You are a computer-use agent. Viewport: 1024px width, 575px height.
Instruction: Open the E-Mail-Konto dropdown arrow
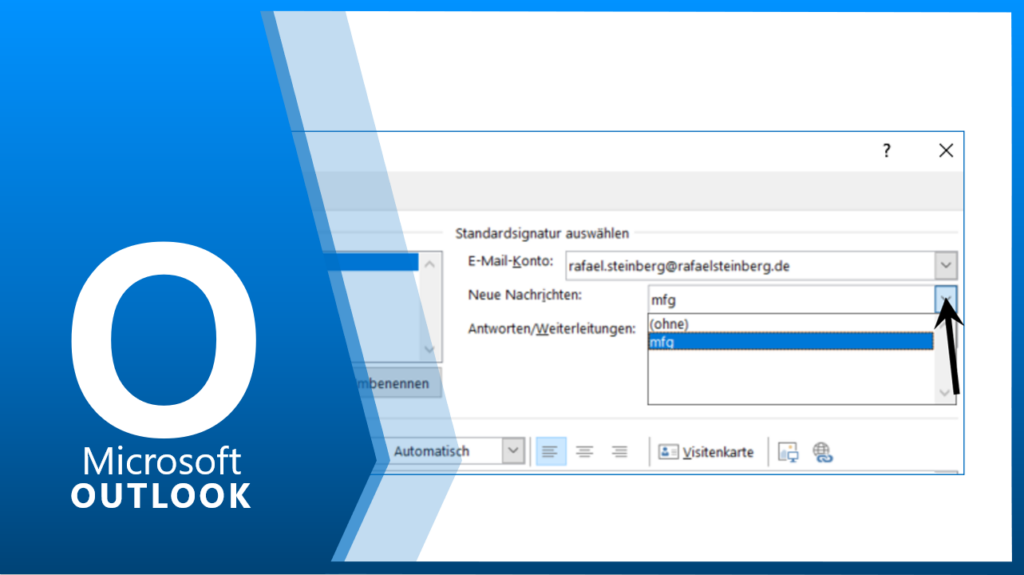946,266
